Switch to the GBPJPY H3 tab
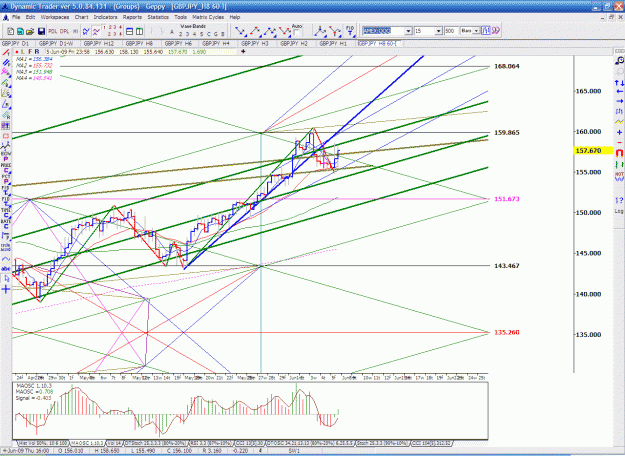625x456 pixels. tap(255, 43)
